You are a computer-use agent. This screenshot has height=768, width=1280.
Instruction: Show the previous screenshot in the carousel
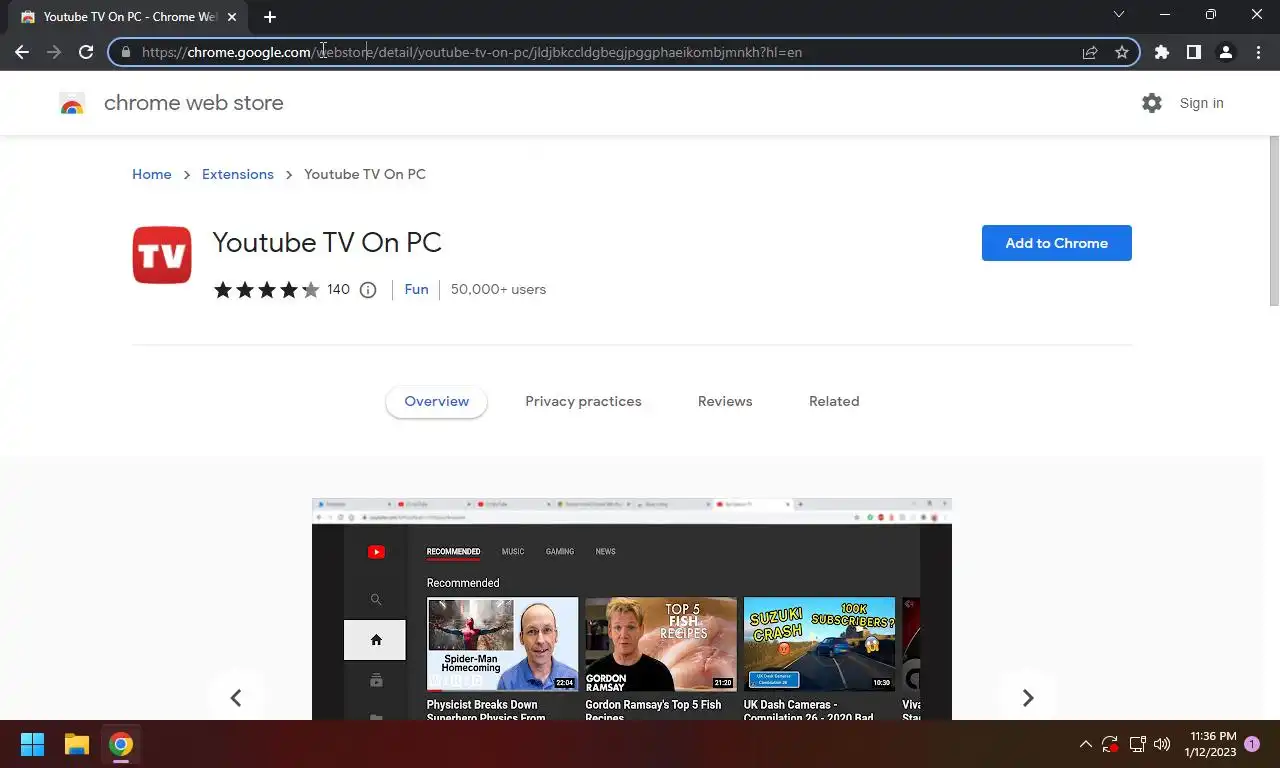(x=236, y=697)
